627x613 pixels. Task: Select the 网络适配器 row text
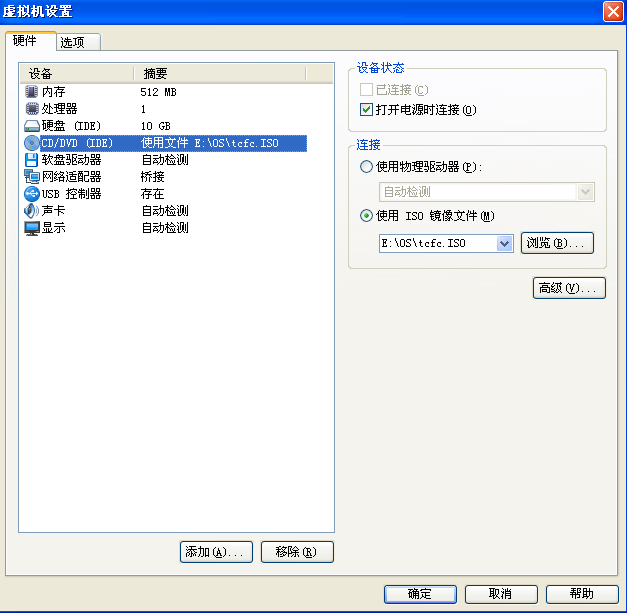pyautogui.click(x=72, y=177)
